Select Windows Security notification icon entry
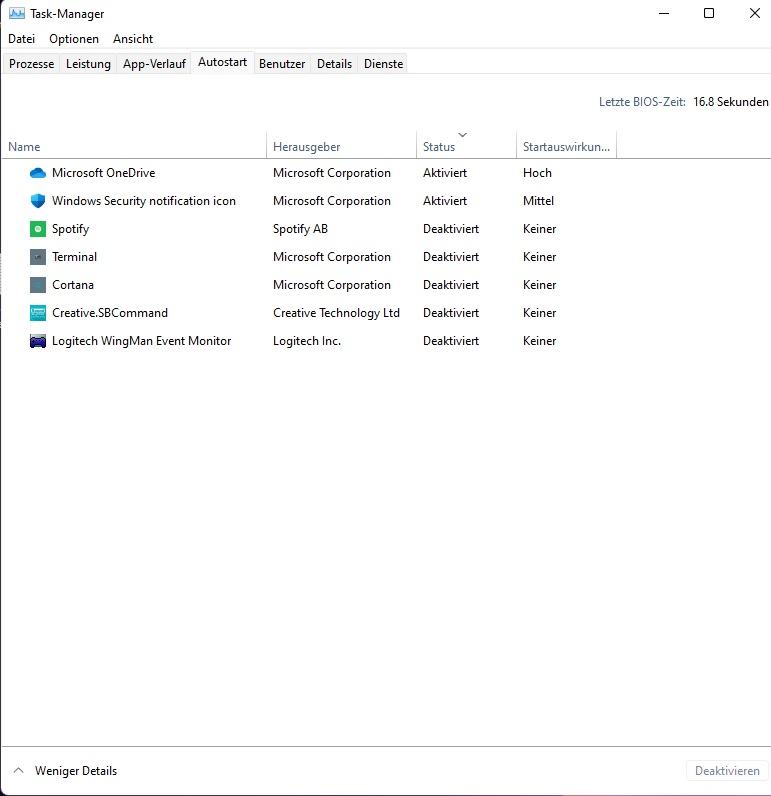This screenshot has width=771, height=796. 144,201
